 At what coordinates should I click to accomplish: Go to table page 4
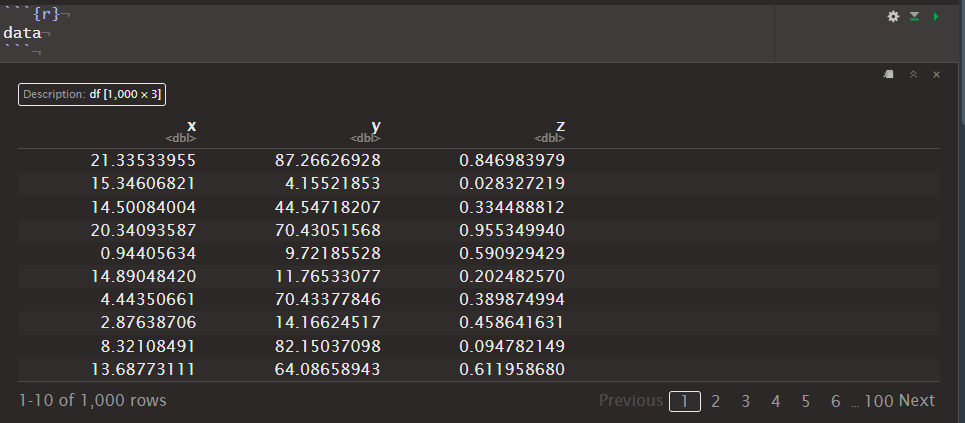pyautogui.click(x=775, y=401)
